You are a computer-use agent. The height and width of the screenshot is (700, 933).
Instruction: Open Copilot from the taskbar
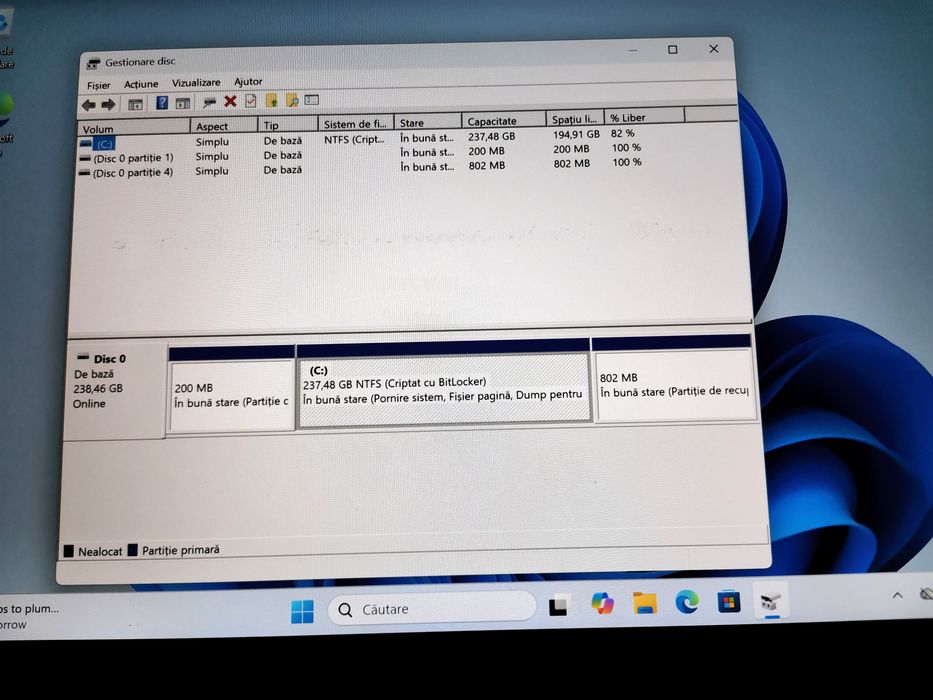tap(602, 604)
